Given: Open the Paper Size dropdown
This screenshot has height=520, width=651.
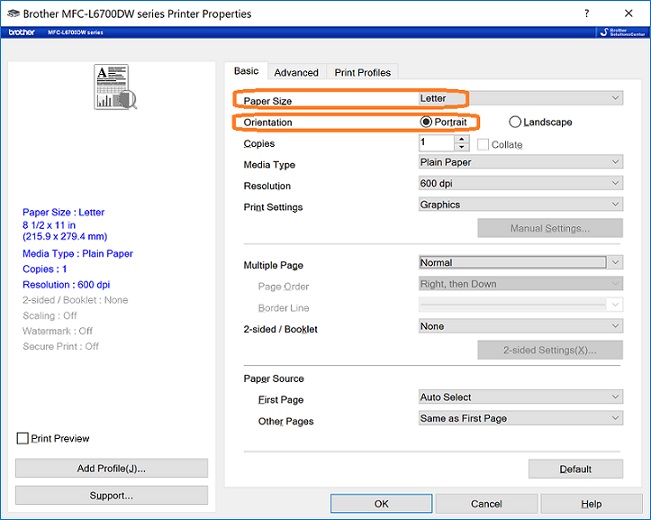Looking at the screenshot, I should pos(520,98).
